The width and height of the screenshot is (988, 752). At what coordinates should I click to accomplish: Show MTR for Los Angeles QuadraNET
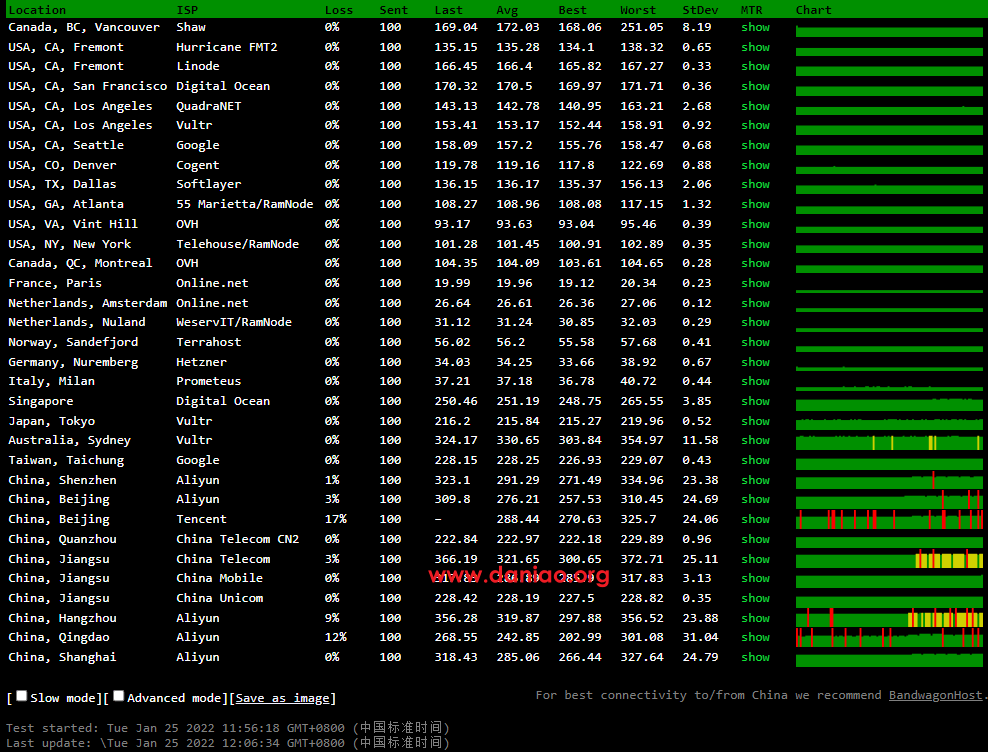tap(755, 106)
